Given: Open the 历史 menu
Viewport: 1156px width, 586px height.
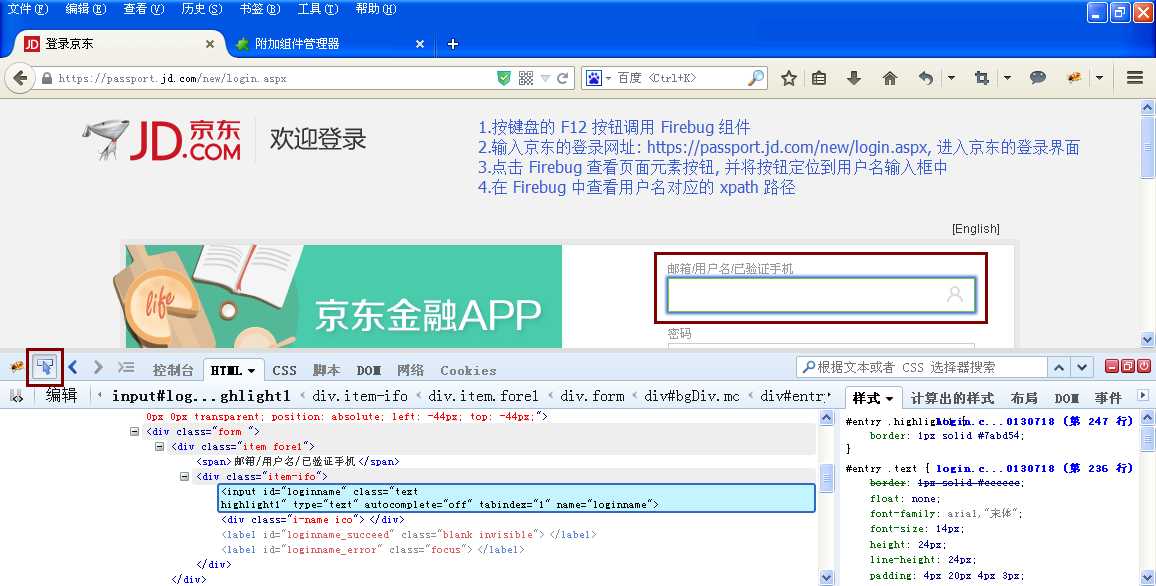Looking at the screenshot, I should click(201, 9).
